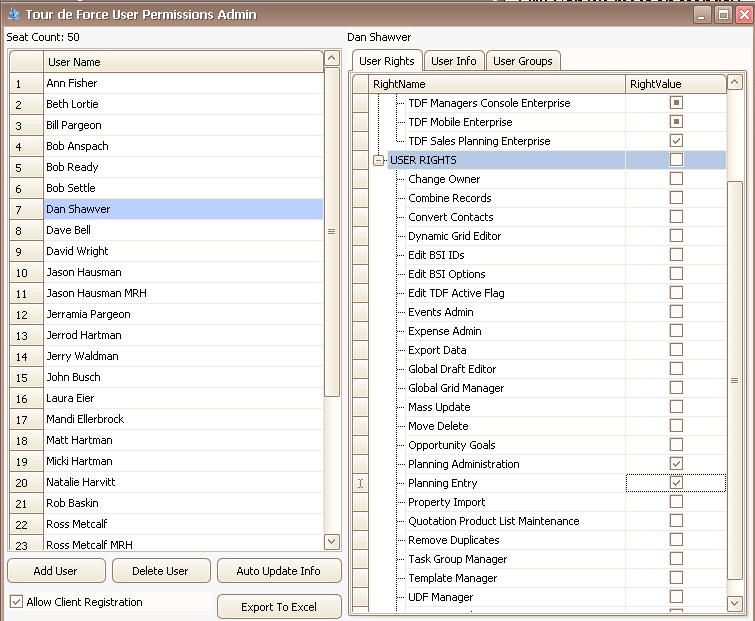Select user Dan Shawver in list
Screen dimensions: 755x621
[x=183, y=209]
